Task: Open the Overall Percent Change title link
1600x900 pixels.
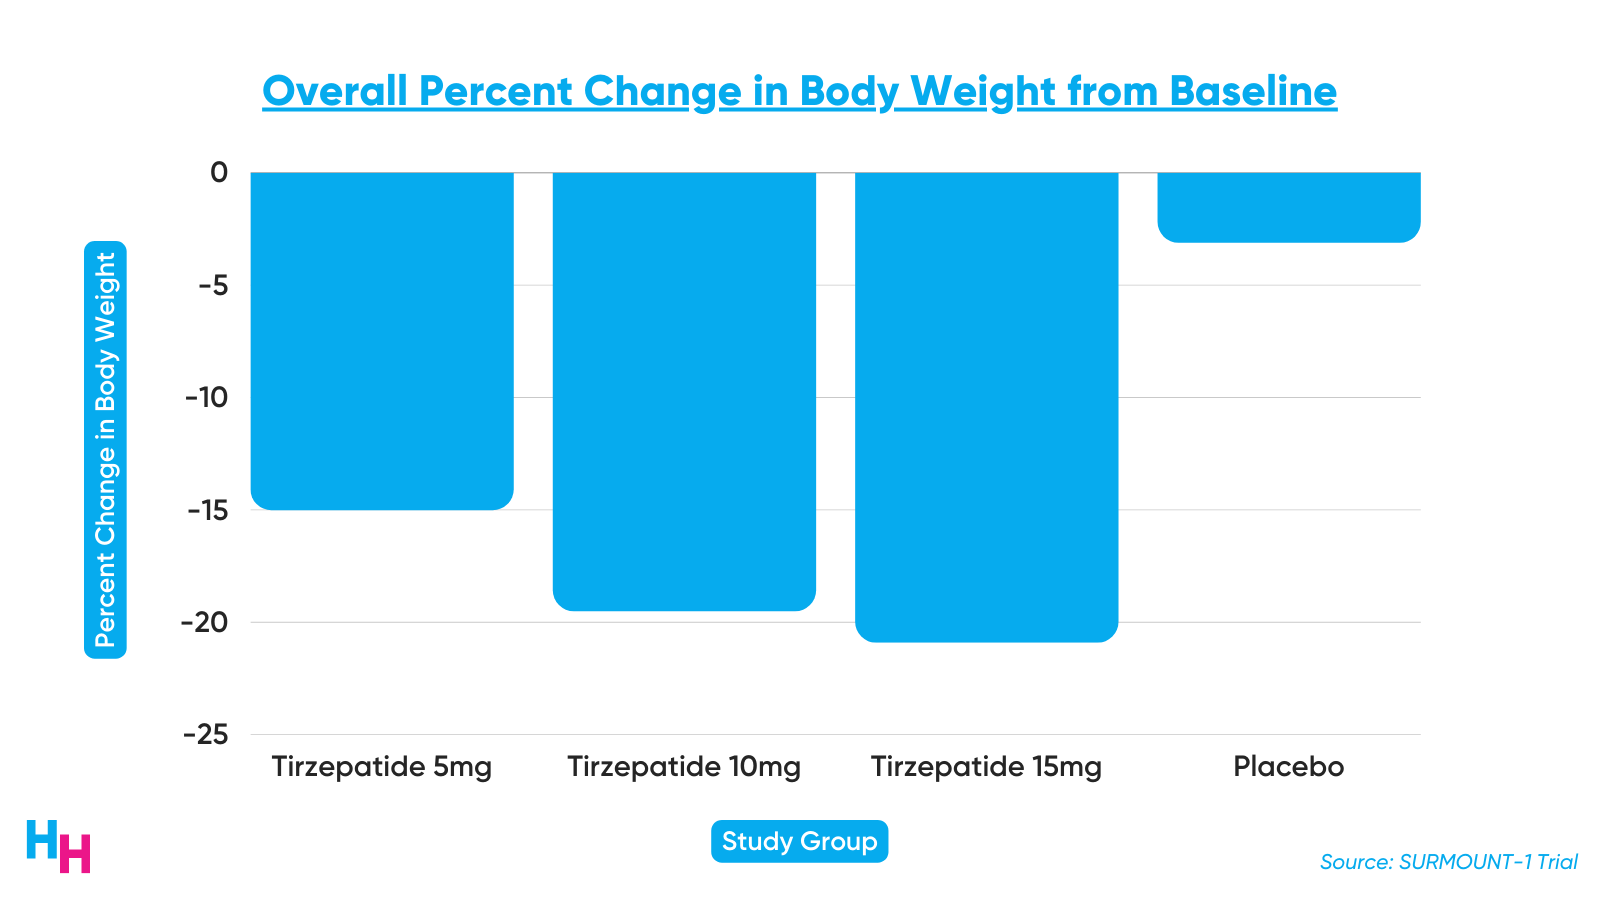Action: point(799,91)
